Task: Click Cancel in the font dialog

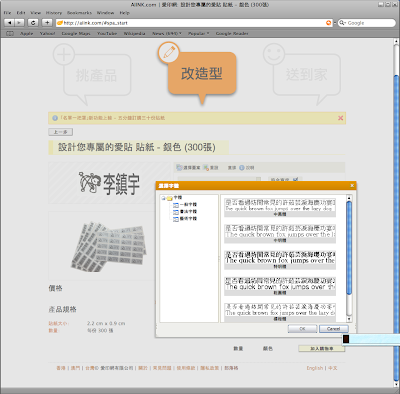Action: click(x=334, y=329)
